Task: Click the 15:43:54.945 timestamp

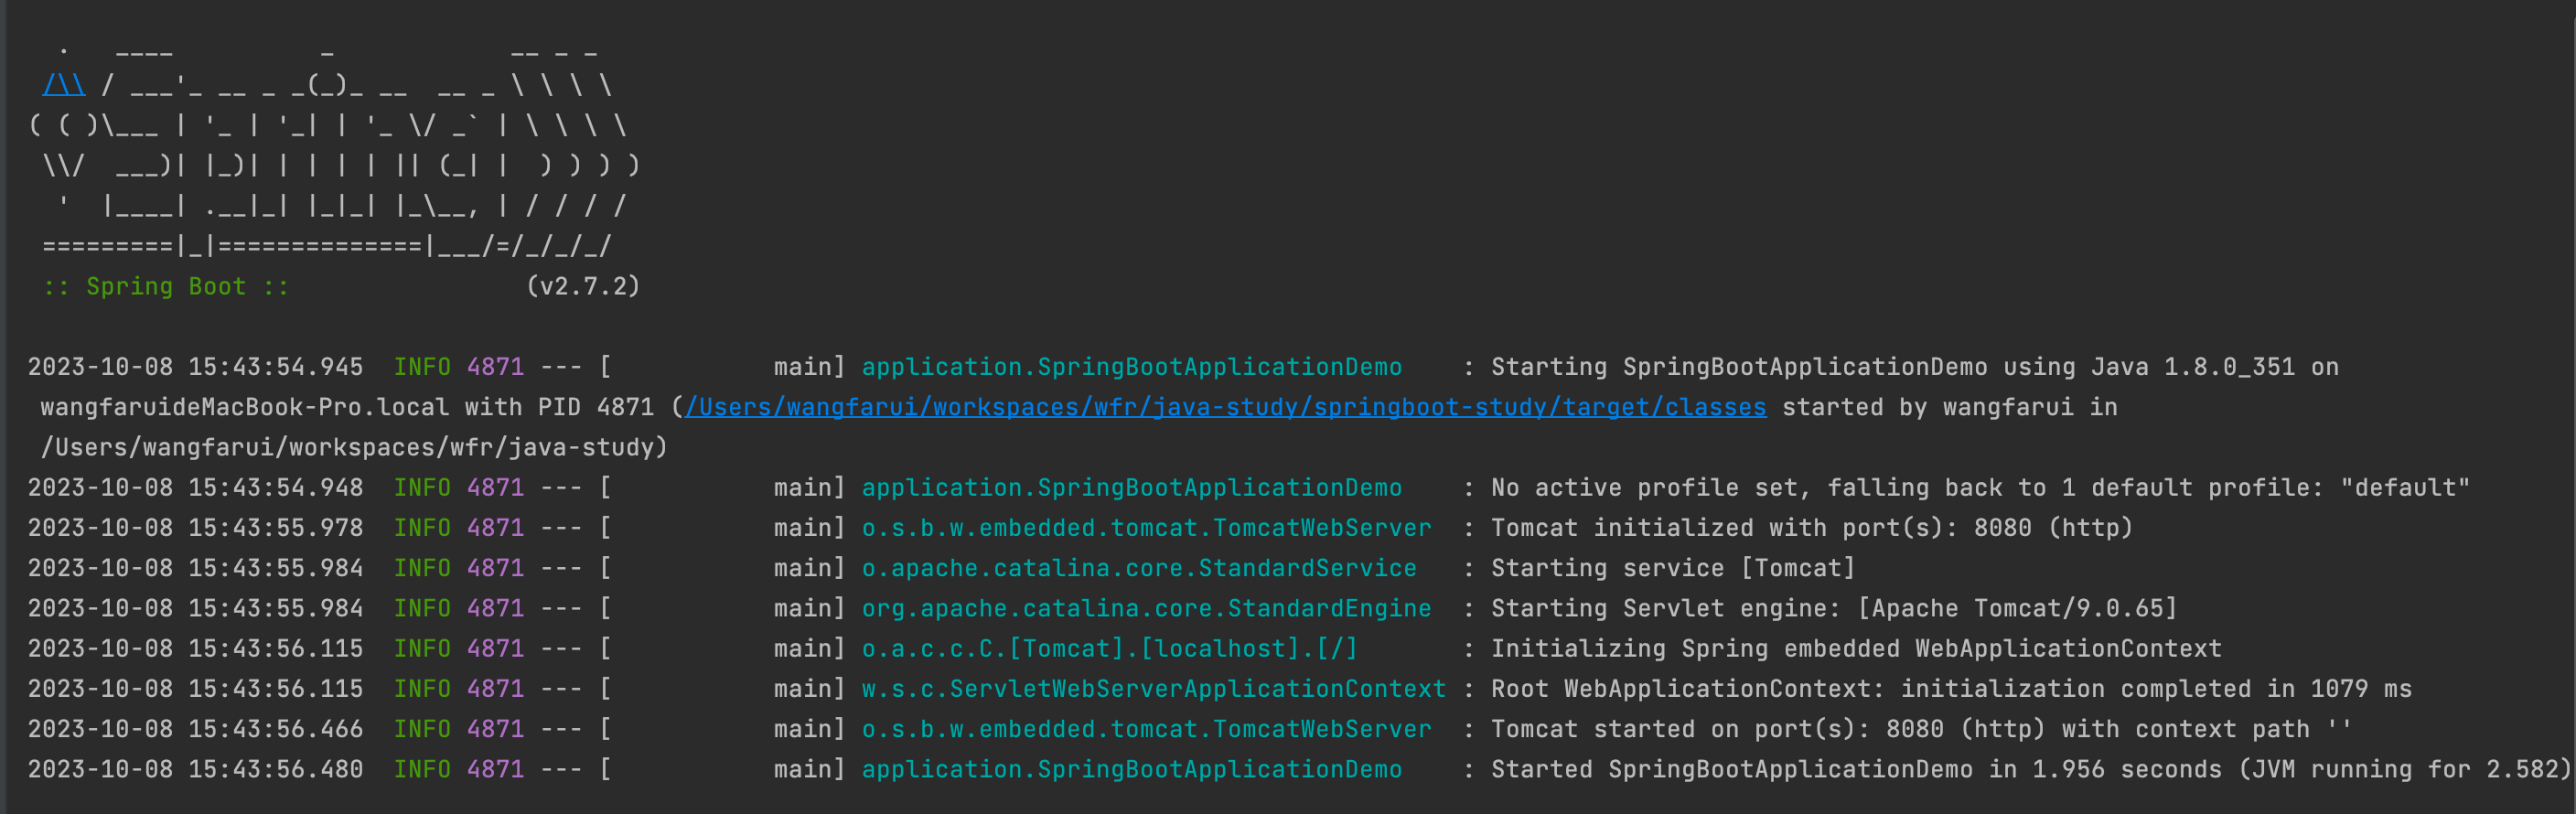Action: tap(276, 367)
